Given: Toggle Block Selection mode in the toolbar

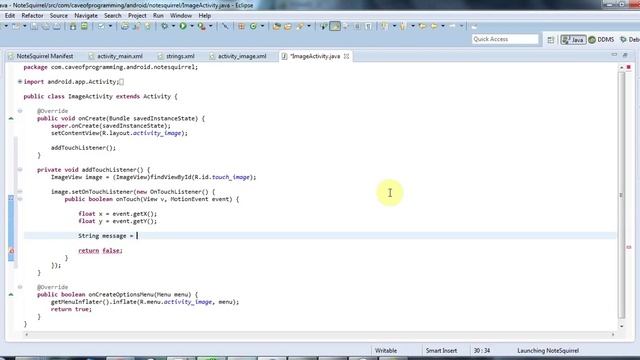Looking at the screenshot, I should (x=357, y=27).
